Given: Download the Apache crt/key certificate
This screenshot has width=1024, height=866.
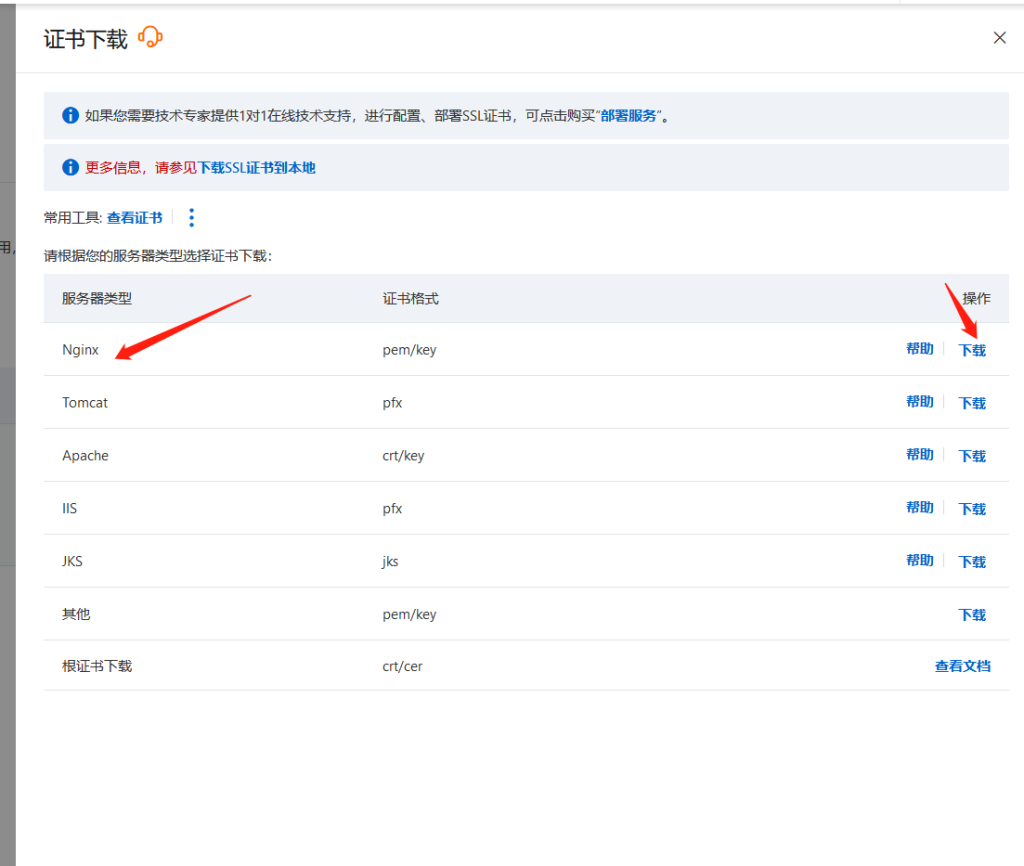Looking at the screenshot, I should tap(972, 456).
